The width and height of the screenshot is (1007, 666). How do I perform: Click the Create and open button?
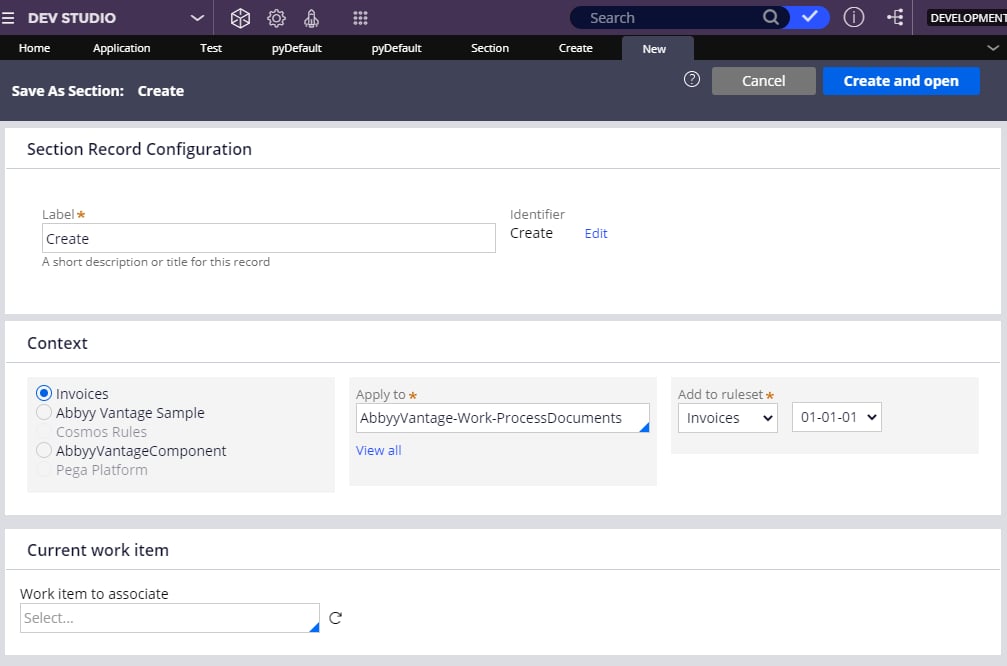tap(901, 81)
